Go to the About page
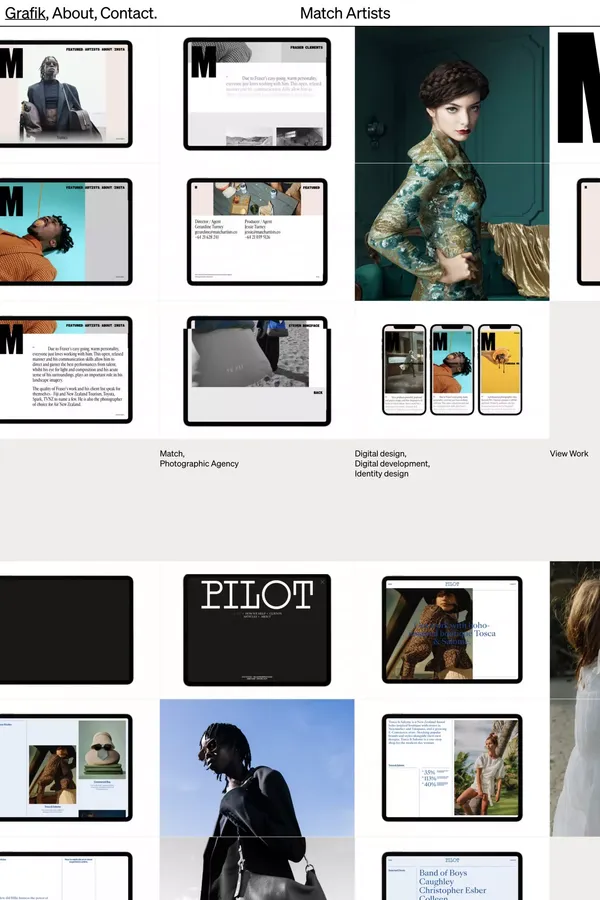600x900 pixels. coord(73,13)
